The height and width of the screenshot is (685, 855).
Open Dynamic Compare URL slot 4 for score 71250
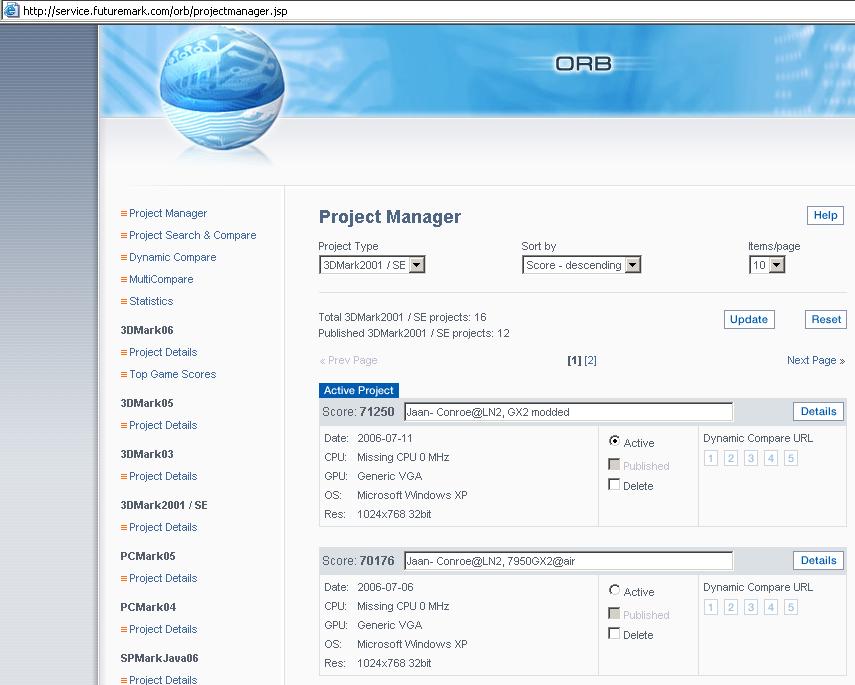coord(770,458)
